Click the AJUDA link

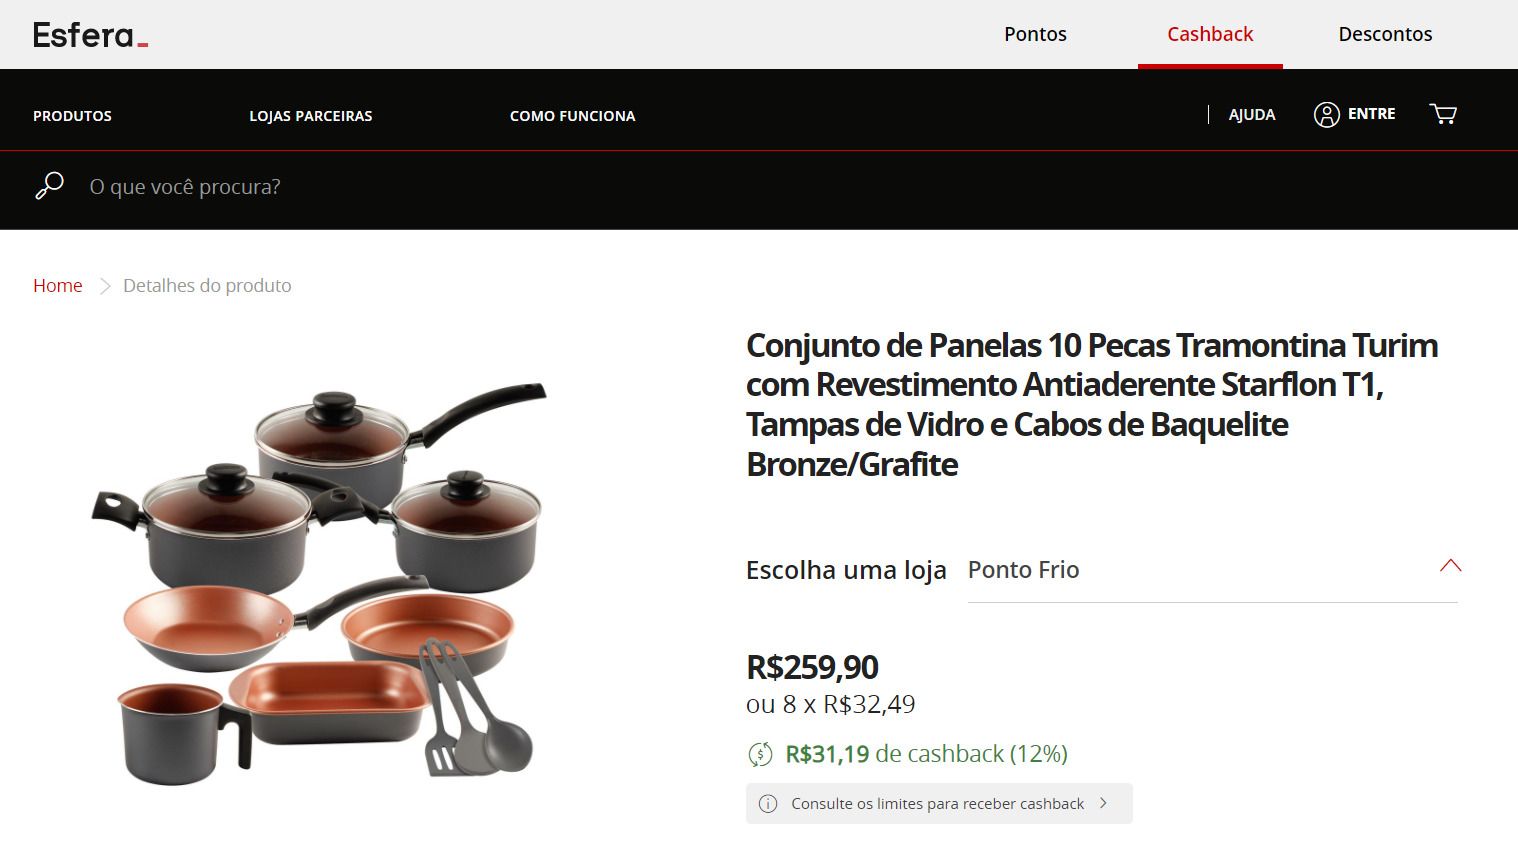pyautogui.click(x=1252, y=115)
